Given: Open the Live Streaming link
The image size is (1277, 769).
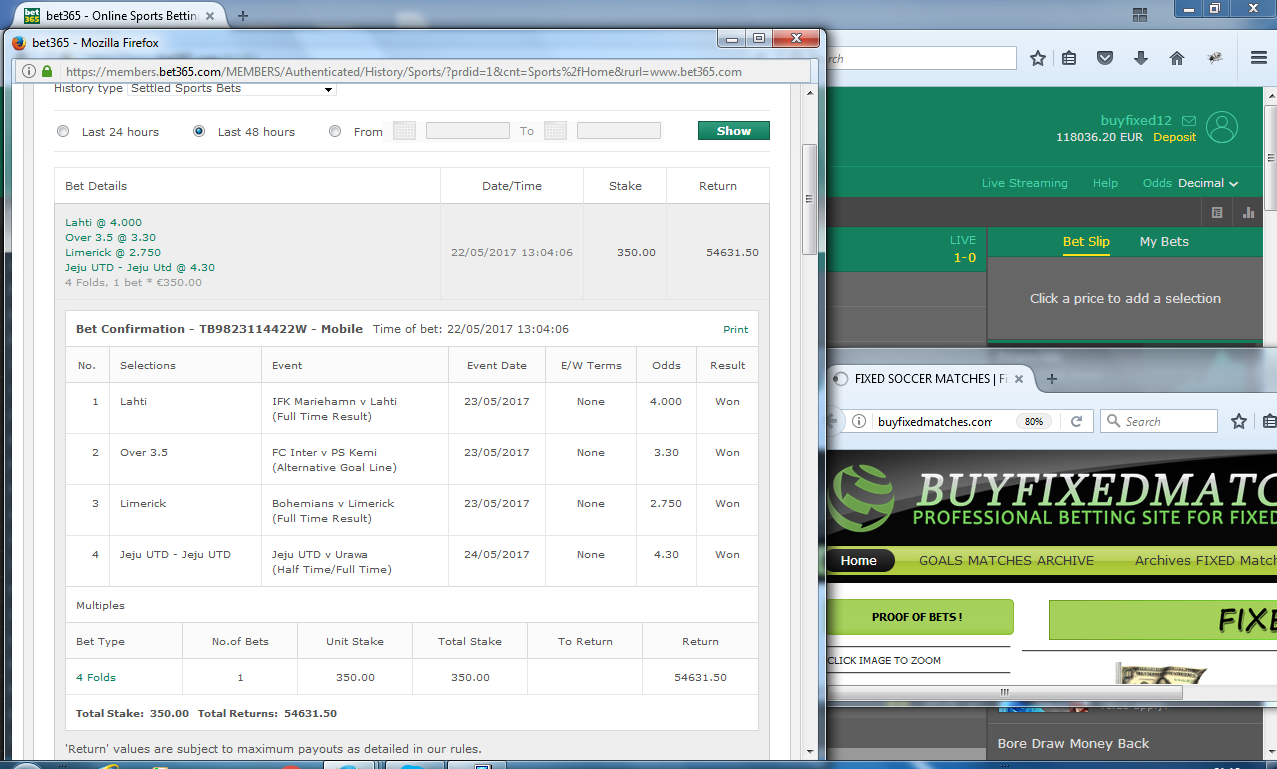Looking at the screenshot, I should (x=1024, y=183).
